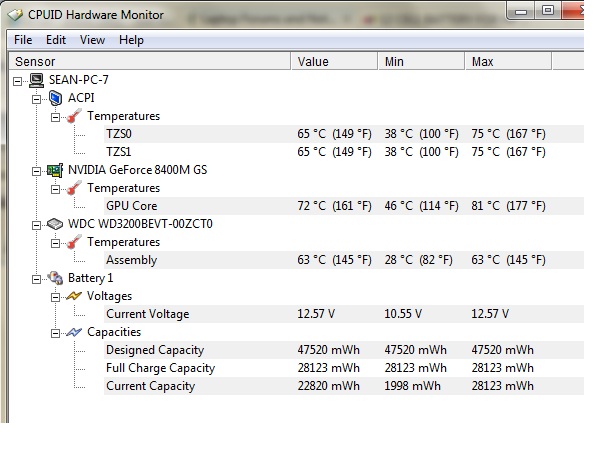Click Current Capacity min 1998 mWh
Screen dimensions: 600x450
click(412, 386)
